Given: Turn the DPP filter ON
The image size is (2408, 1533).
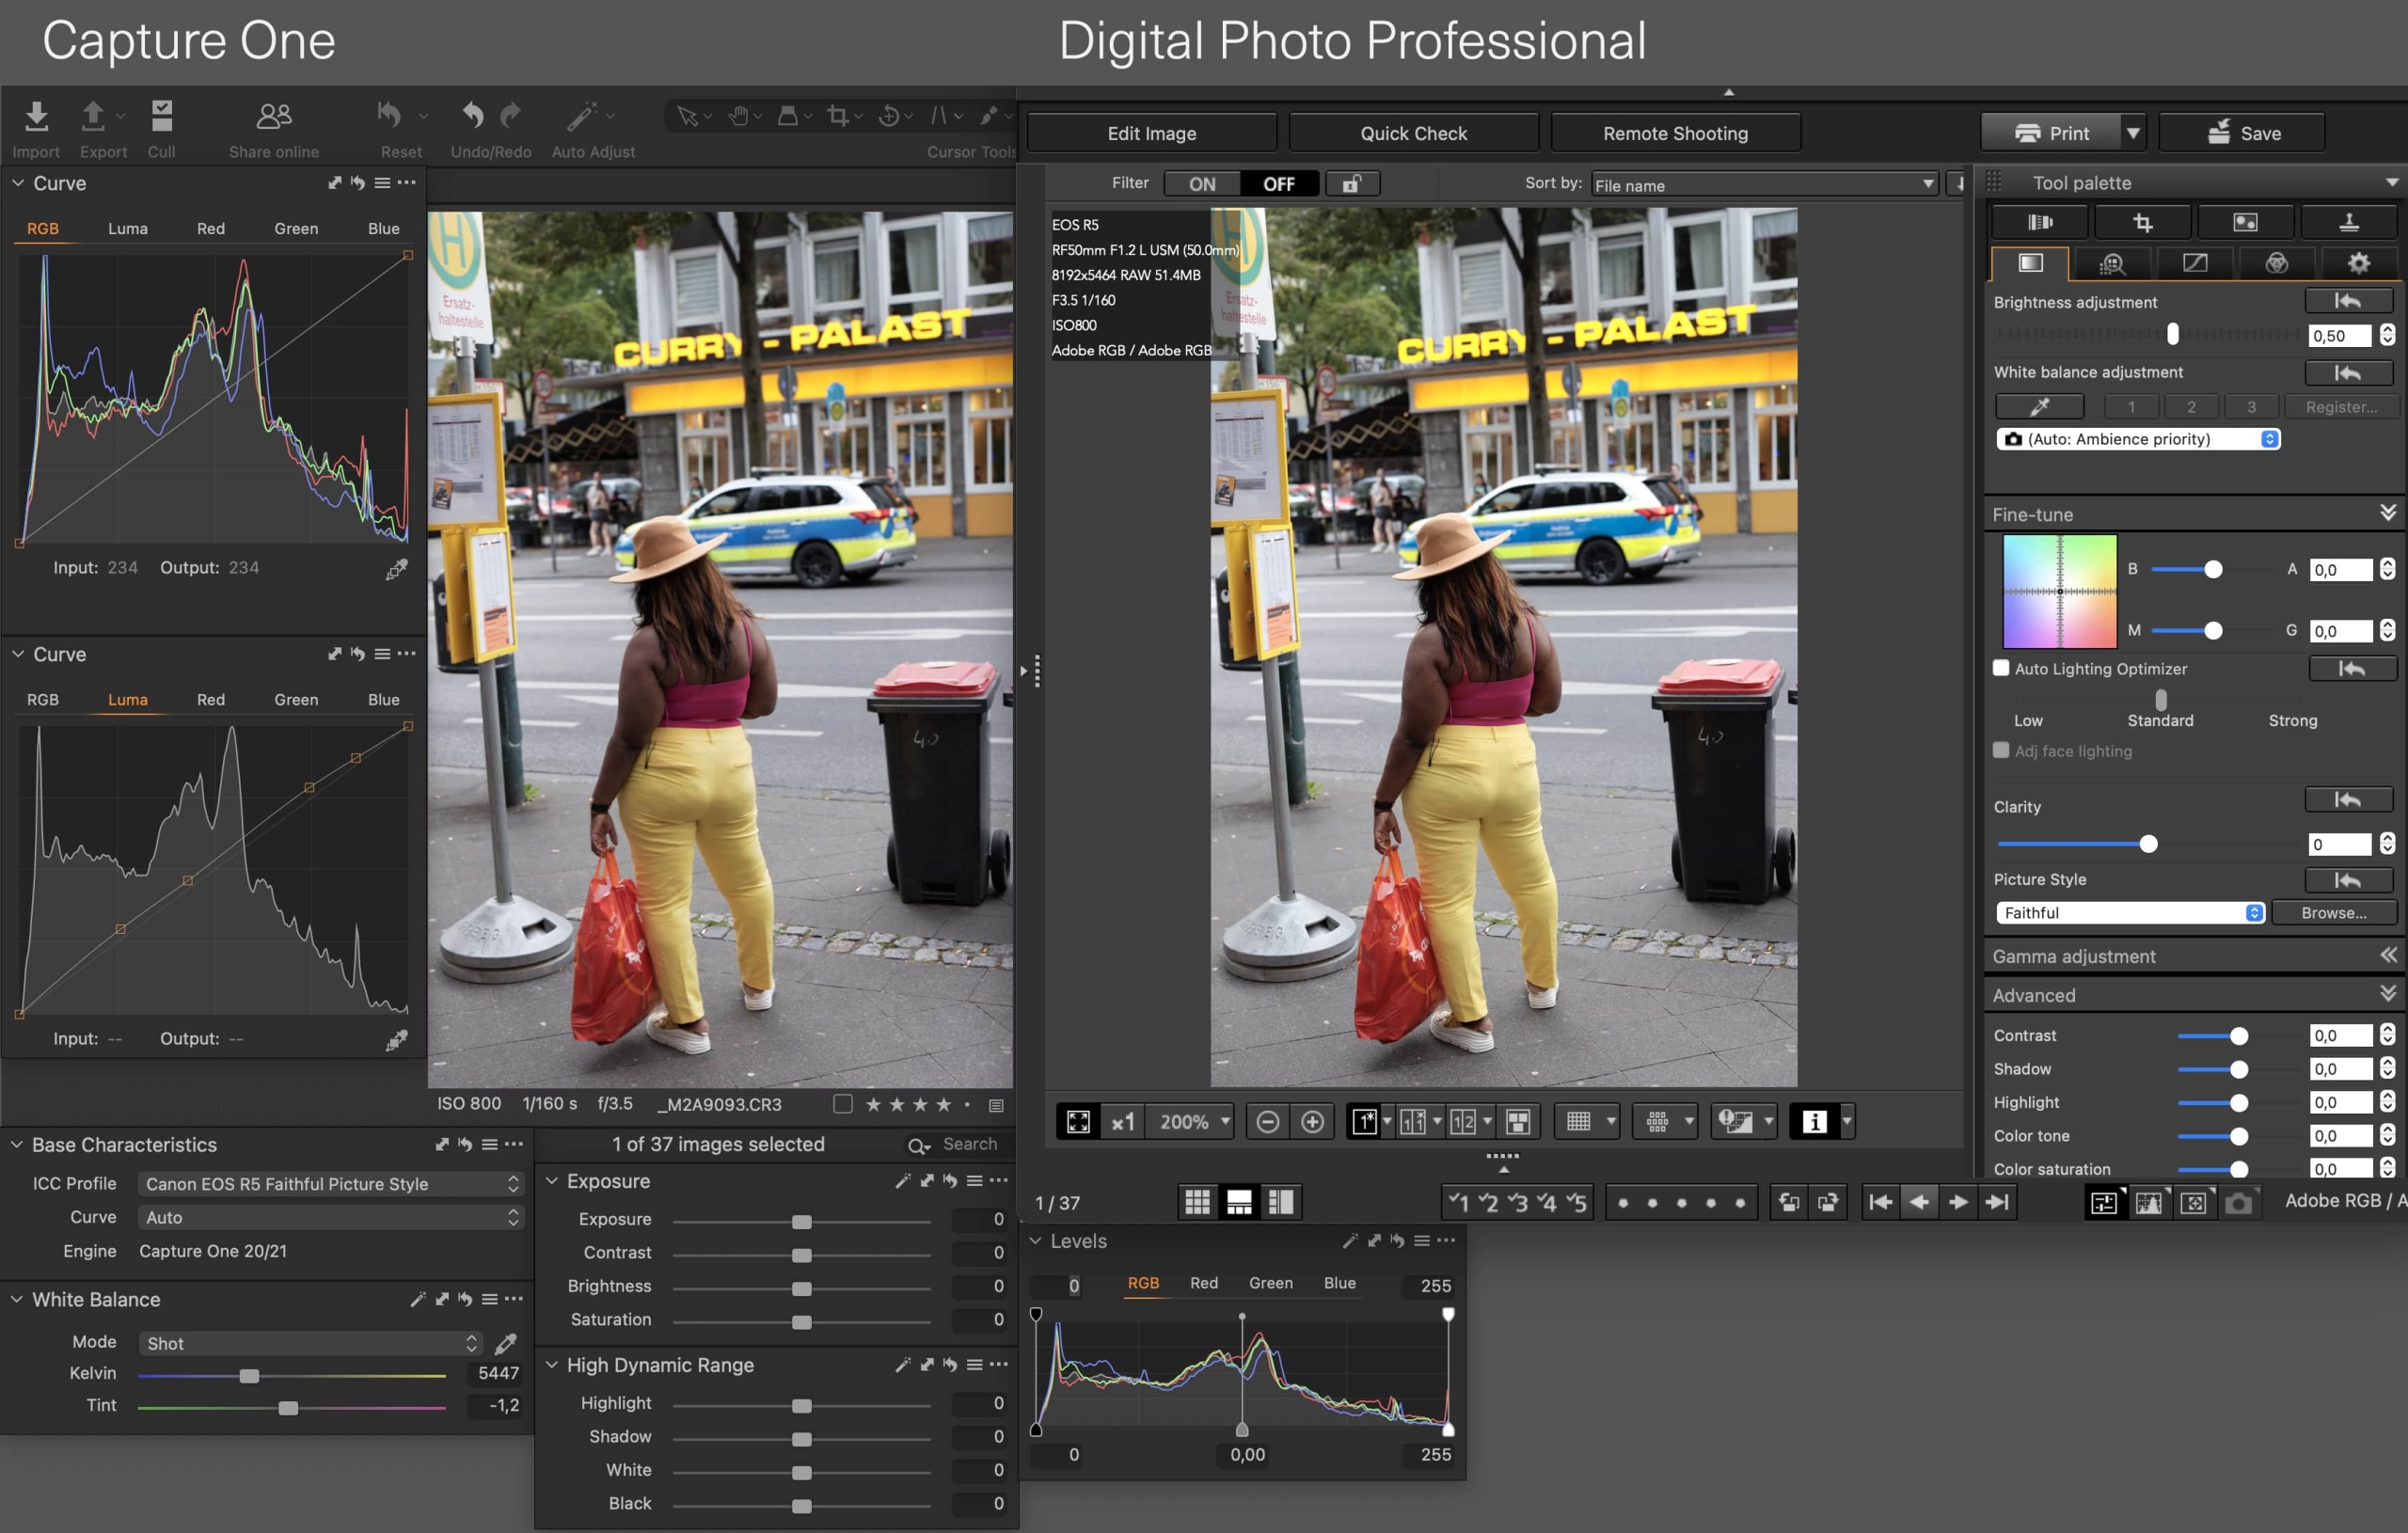Looking at the screenshot, I should pyautogui.click(x=1202, y=184).
